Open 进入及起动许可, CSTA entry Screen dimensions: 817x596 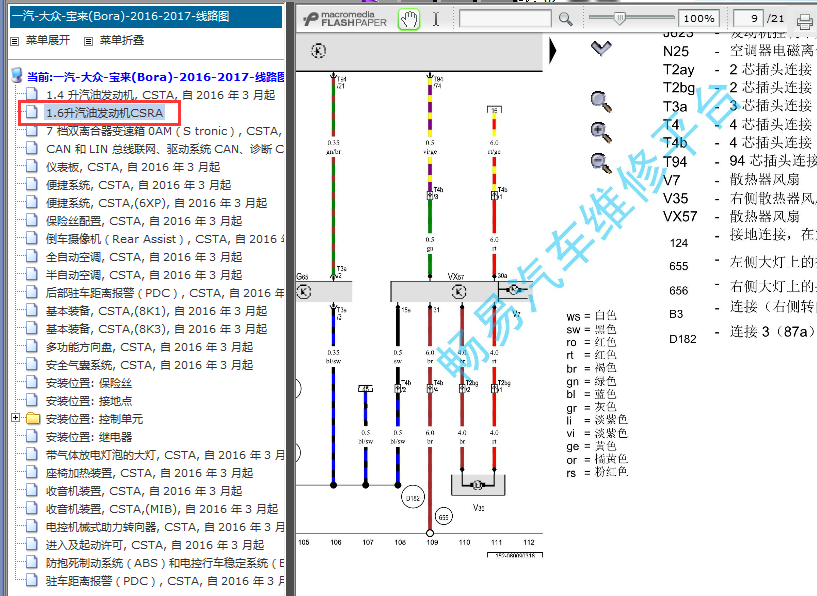click(x=155, y=545)
